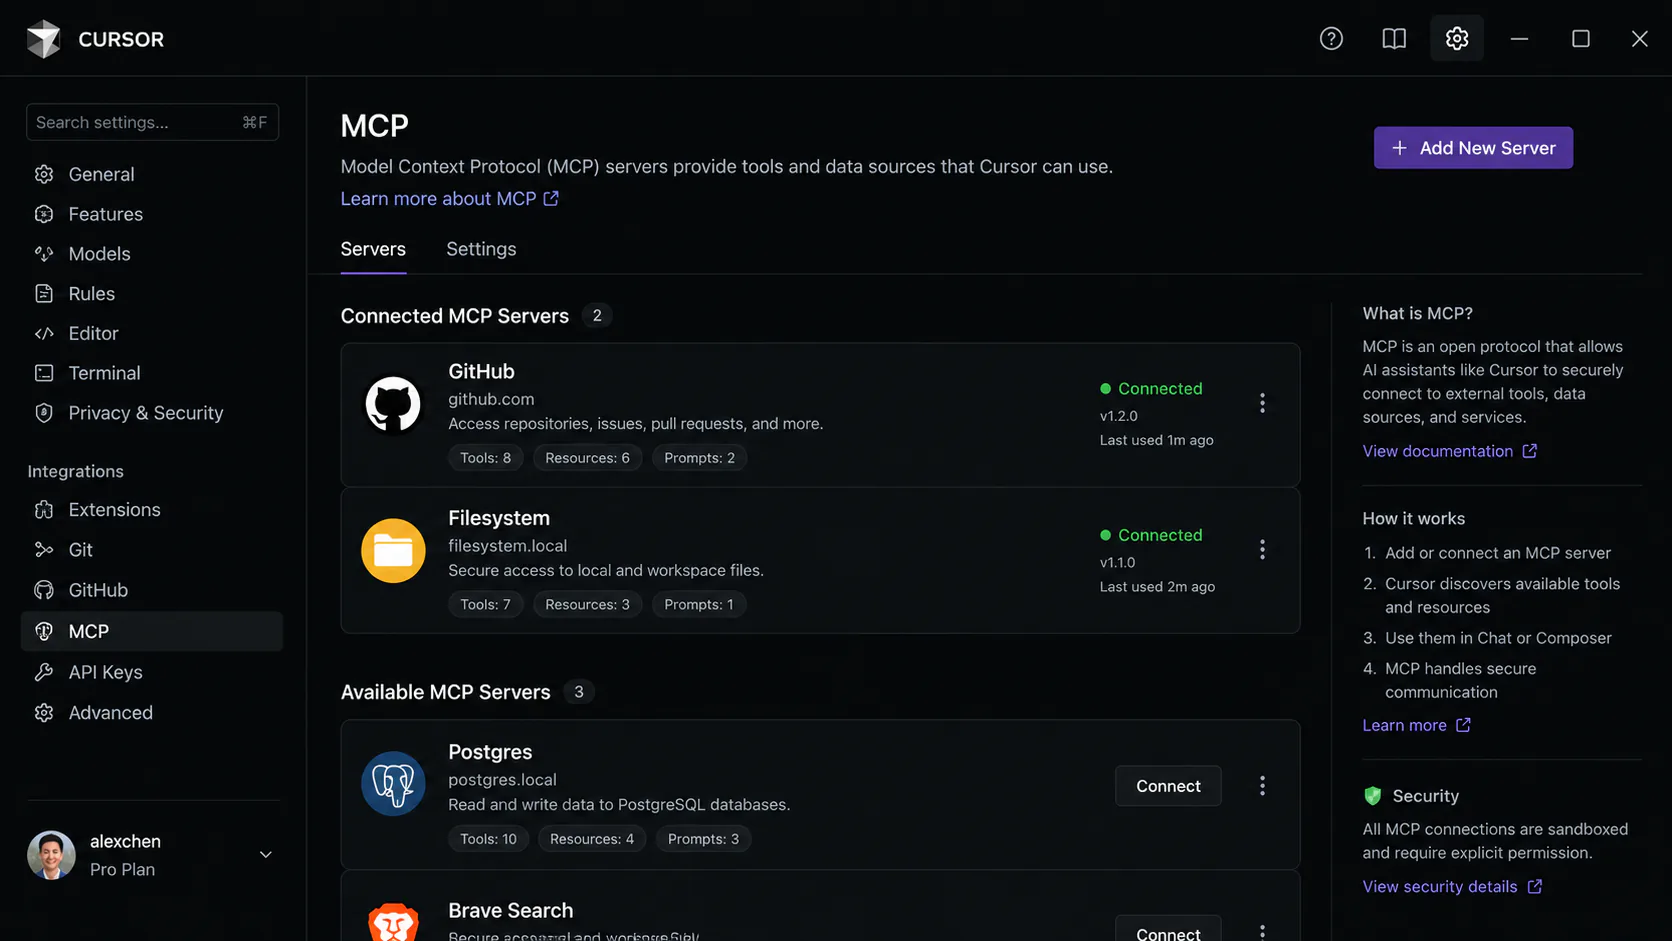Click Postgres Resources: 4 badge
1672x941 pixels.
(x=592, y=839)
